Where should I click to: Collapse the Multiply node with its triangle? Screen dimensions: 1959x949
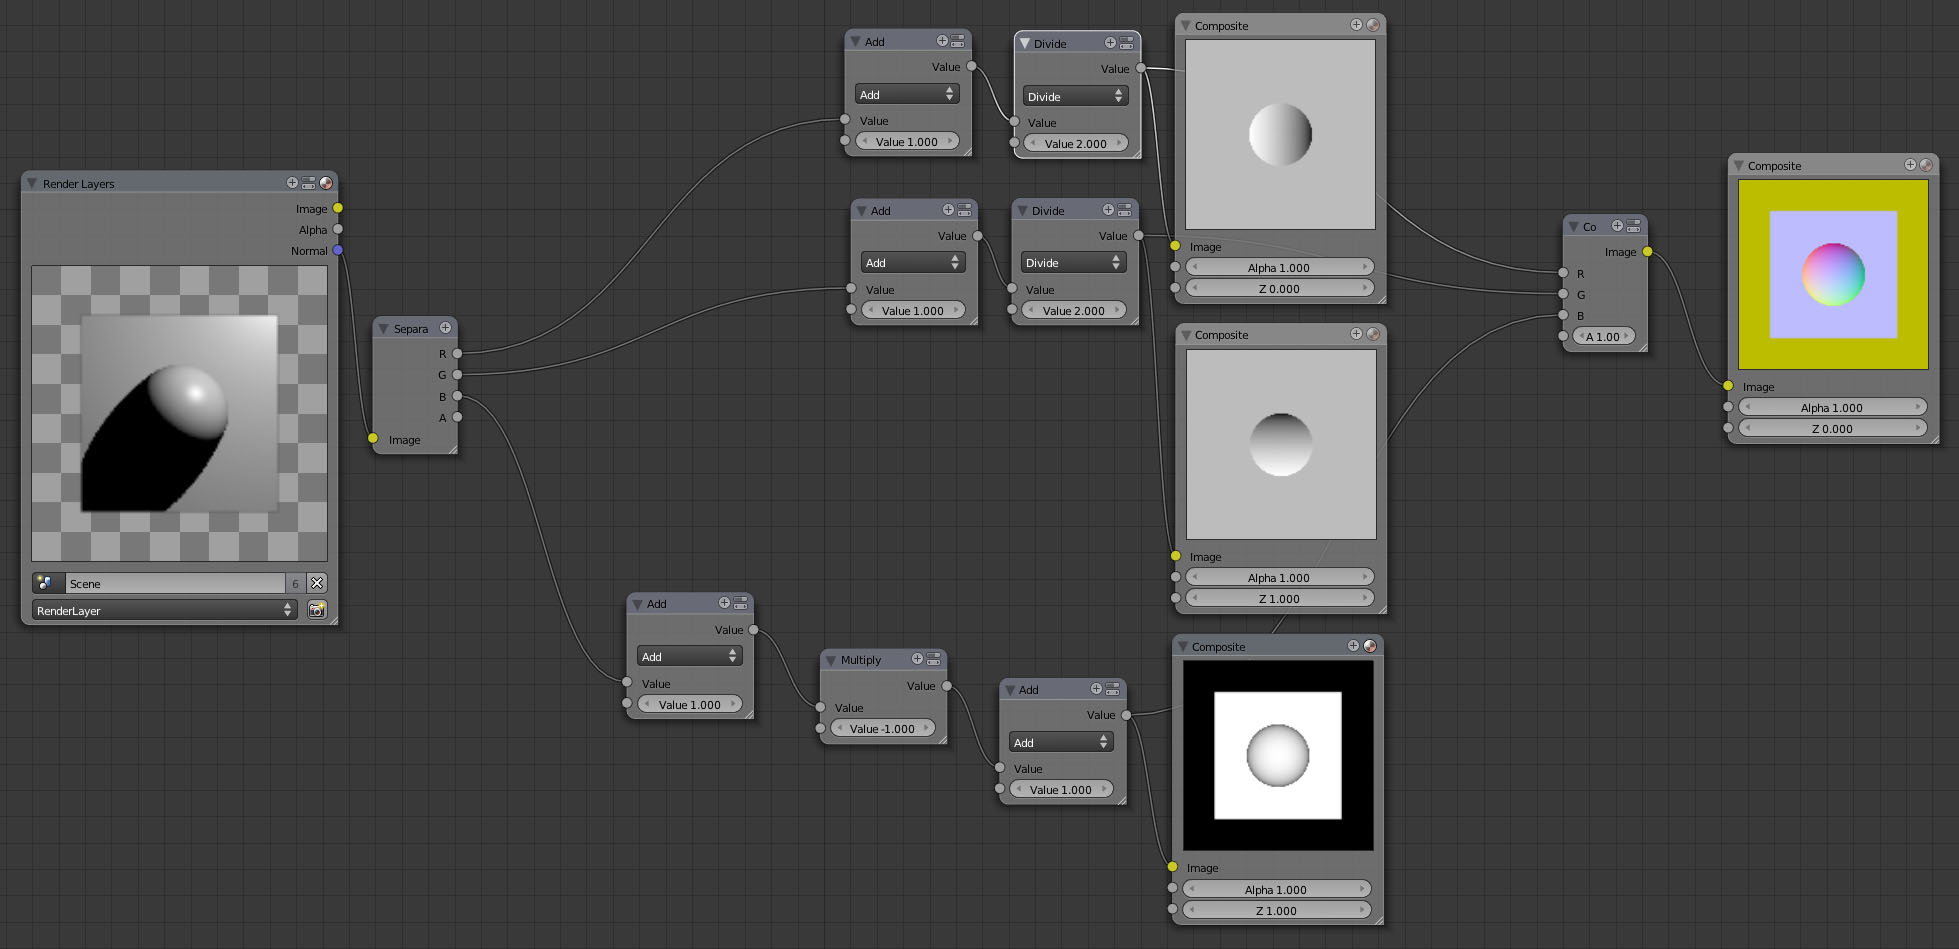coord(830,660)
